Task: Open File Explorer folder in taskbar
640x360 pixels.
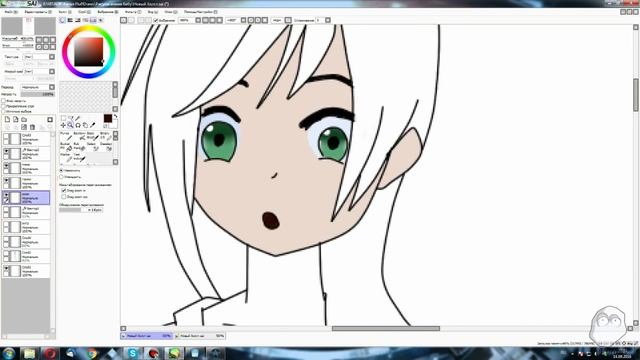Action: (29, 353)
